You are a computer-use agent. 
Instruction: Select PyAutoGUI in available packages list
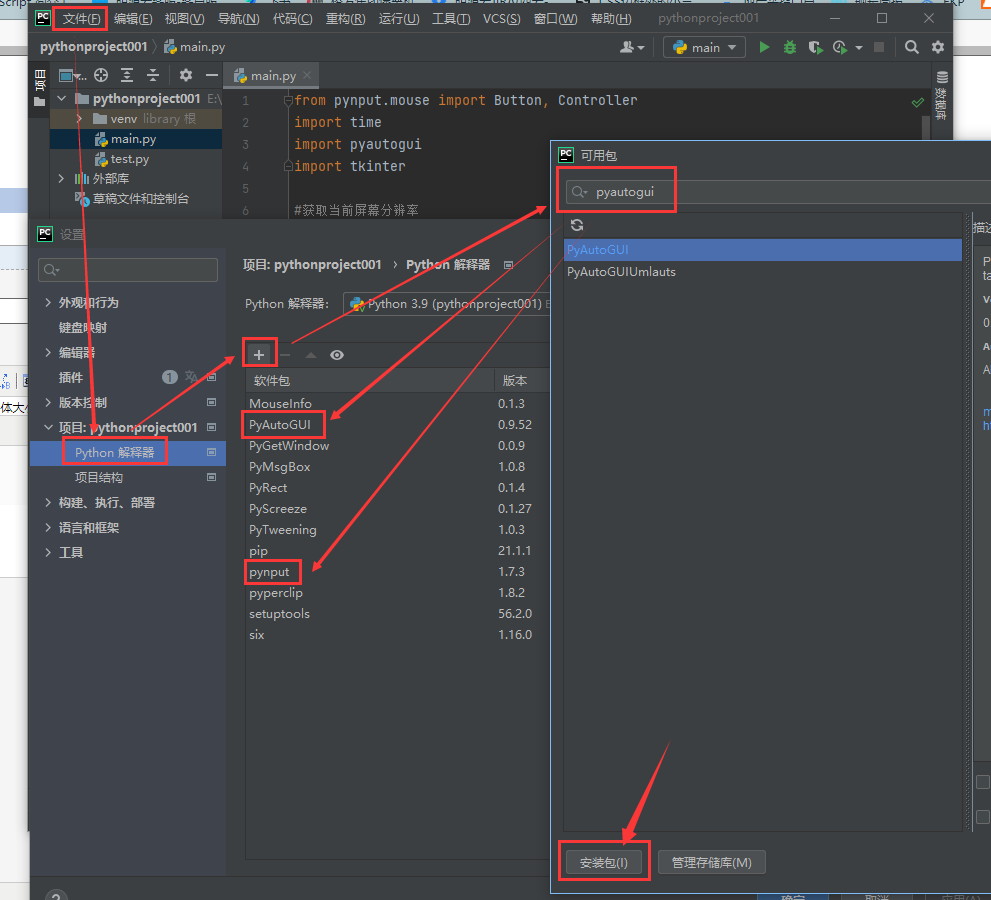(763, 250)
